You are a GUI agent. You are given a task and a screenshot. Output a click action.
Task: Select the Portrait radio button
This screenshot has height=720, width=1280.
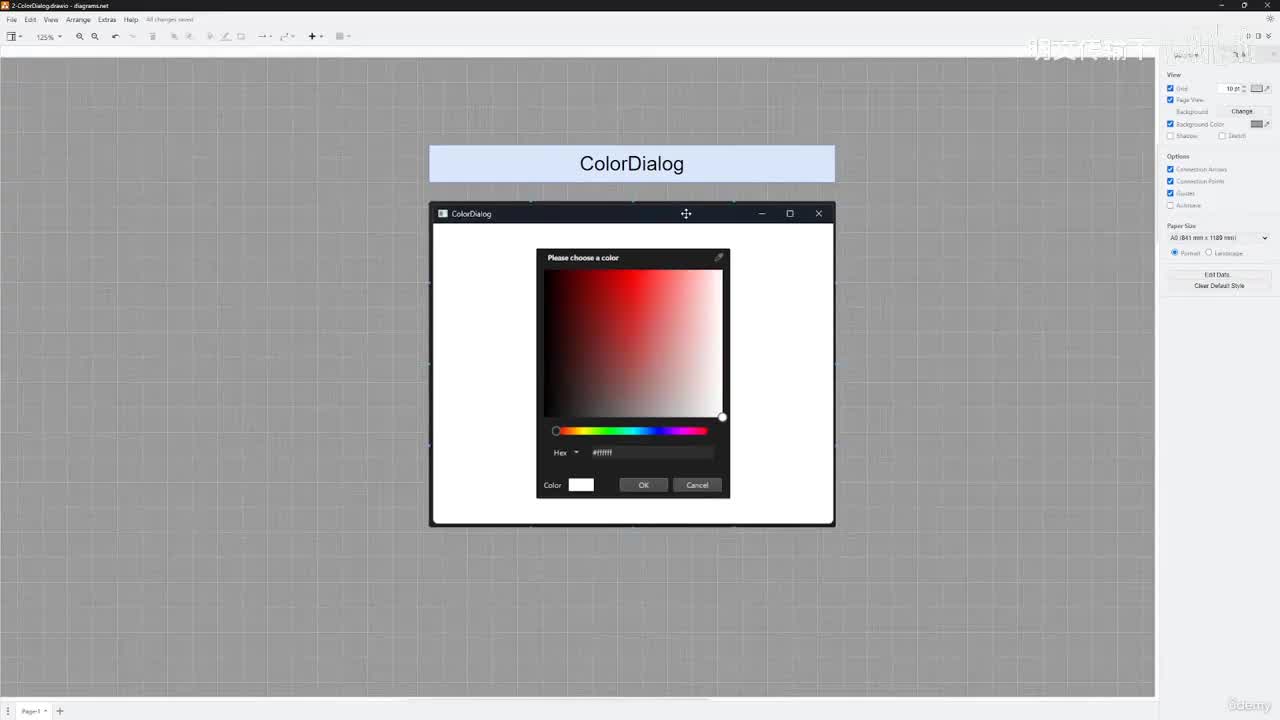tap(1175, 253)
